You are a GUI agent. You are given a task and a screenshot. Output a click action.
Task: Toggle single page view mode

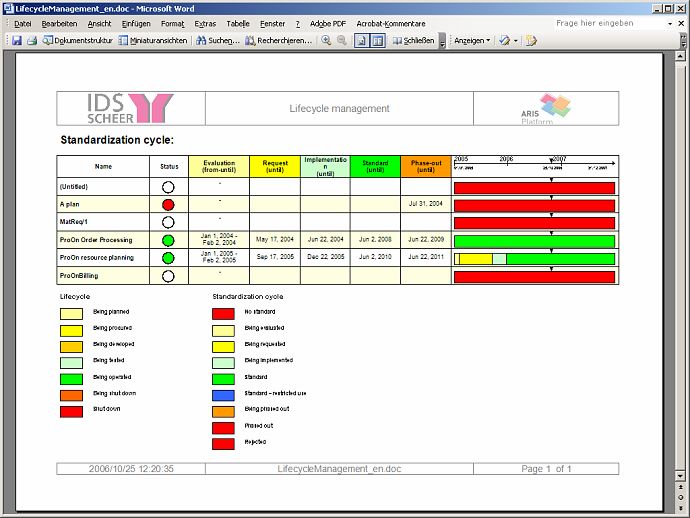pos(361,41)
